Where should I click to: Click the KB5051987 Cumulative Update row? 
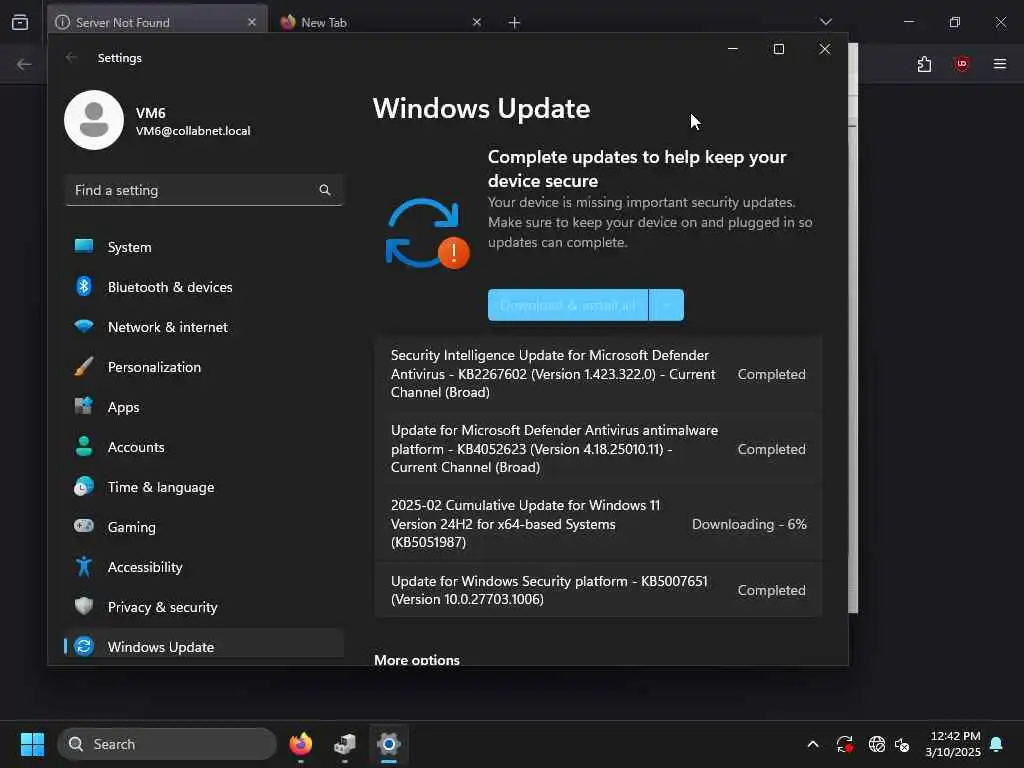coord(598,524)
